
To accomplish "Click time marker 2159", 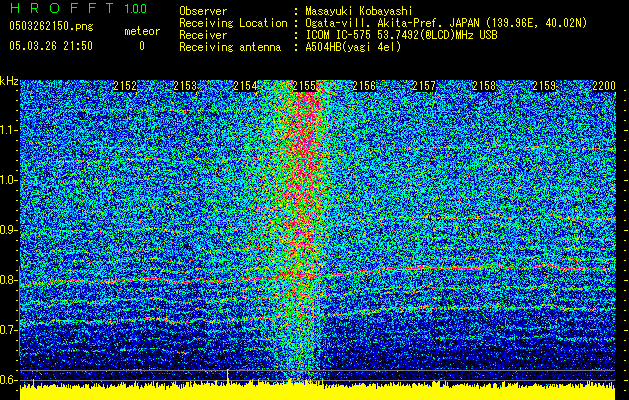I will [x=544, y=86].
